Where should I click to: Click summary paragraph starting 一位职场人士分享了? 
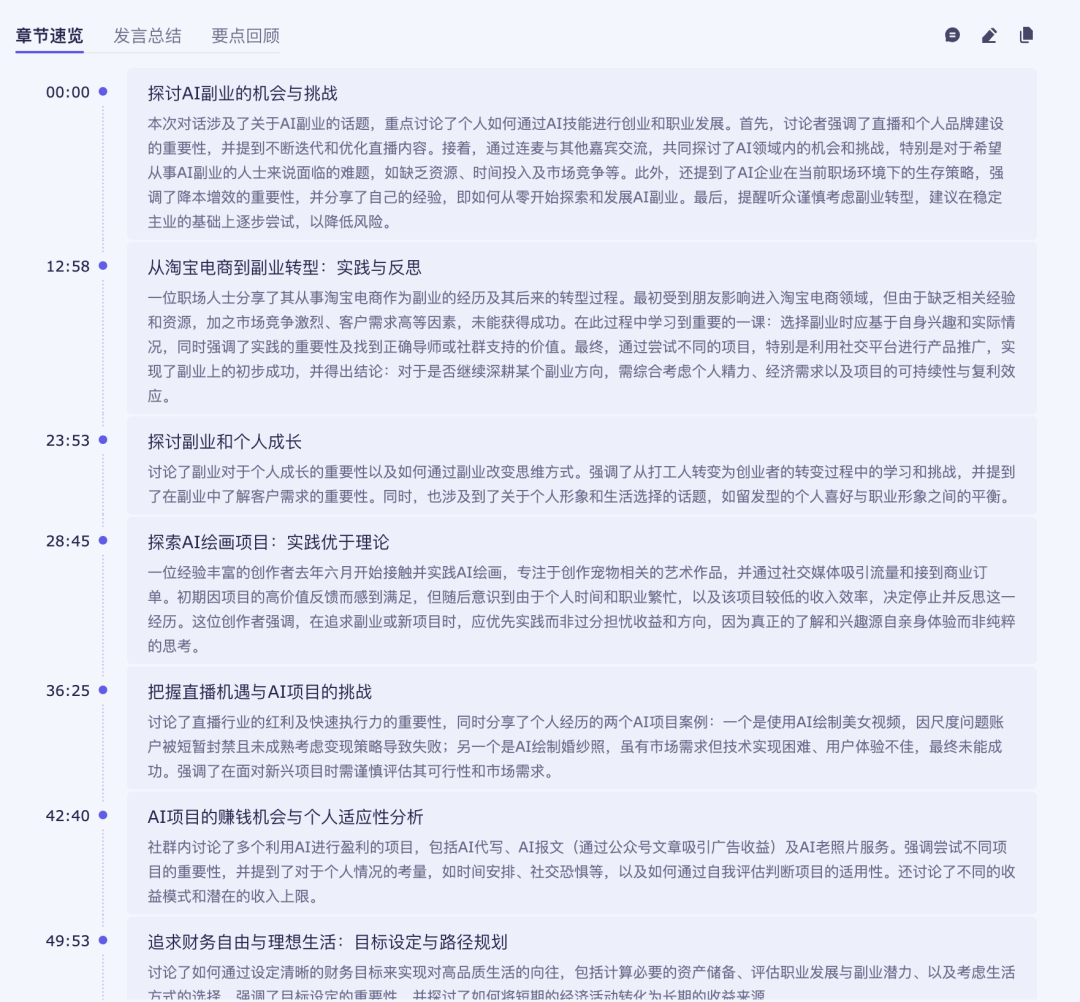[x=581, y=347]
